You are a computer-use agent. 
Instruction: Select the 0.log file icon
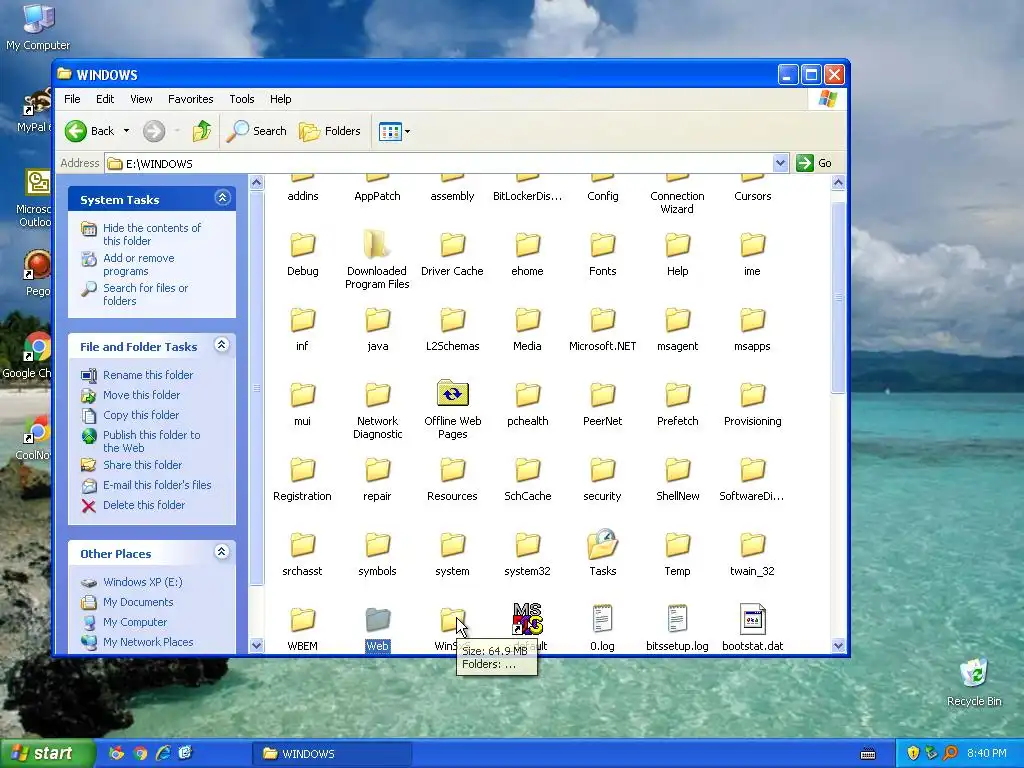(602, 619)
